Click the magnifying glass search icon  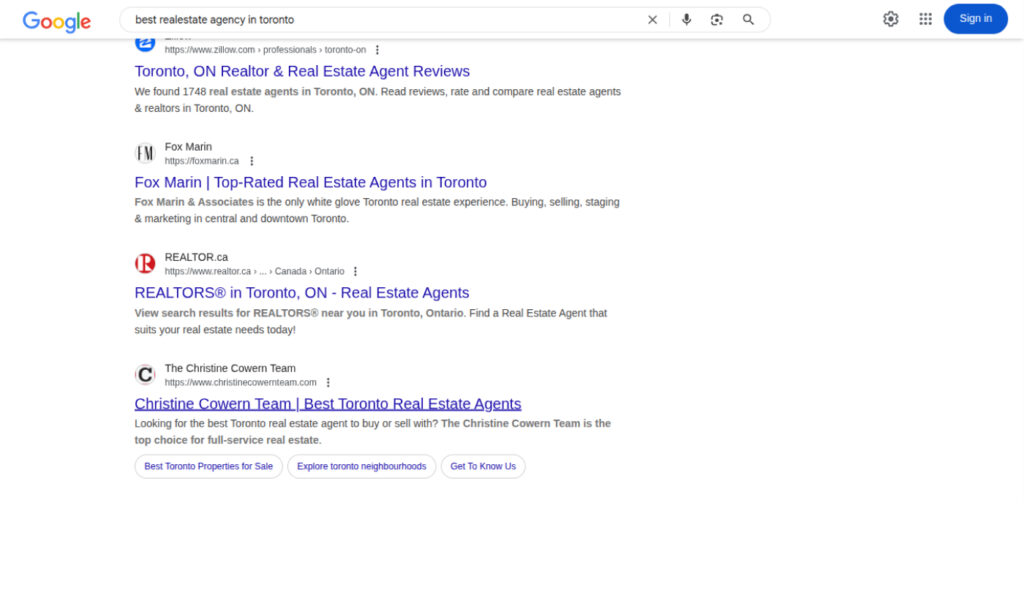click(x=748, y=20)
